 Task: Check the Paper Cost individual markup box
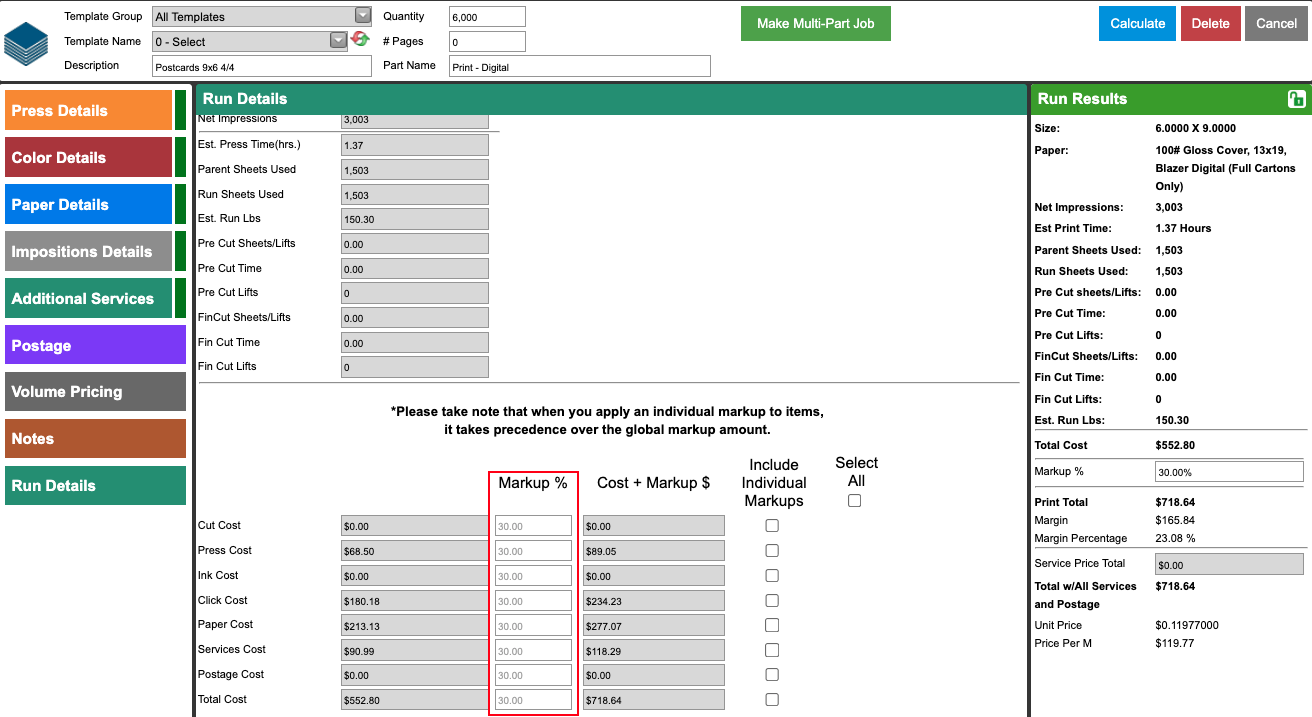(772, 625)
